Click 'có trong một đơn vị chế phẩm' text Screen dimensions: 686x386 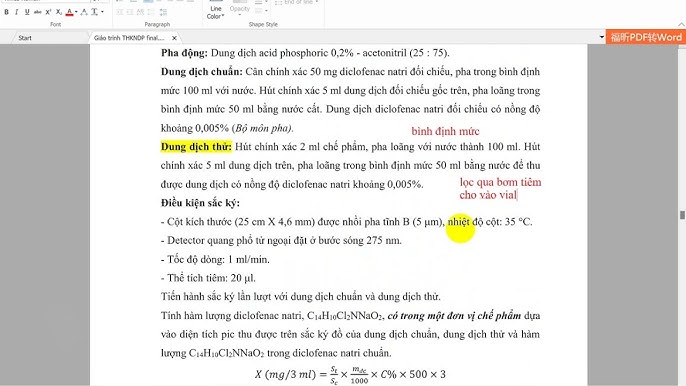pyautogui.click(x=454, y=316)
